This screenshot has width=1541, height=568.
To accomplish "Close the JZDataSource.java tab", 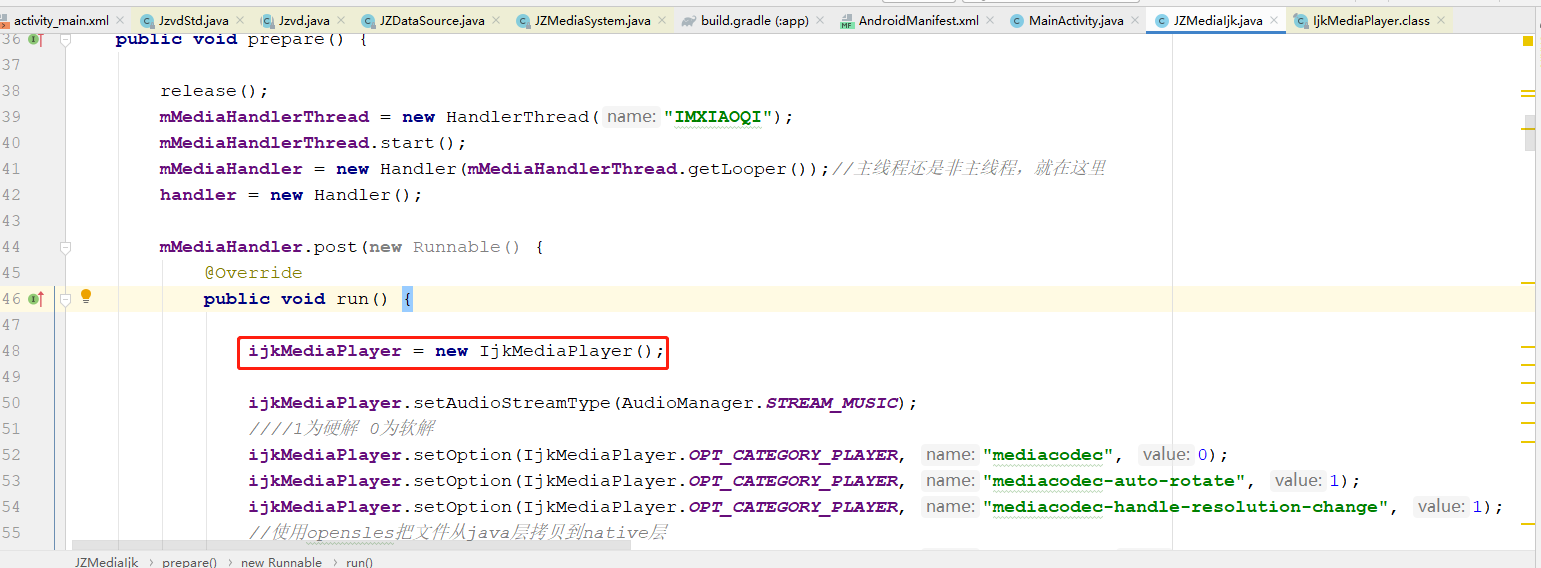I will [497, 20].
